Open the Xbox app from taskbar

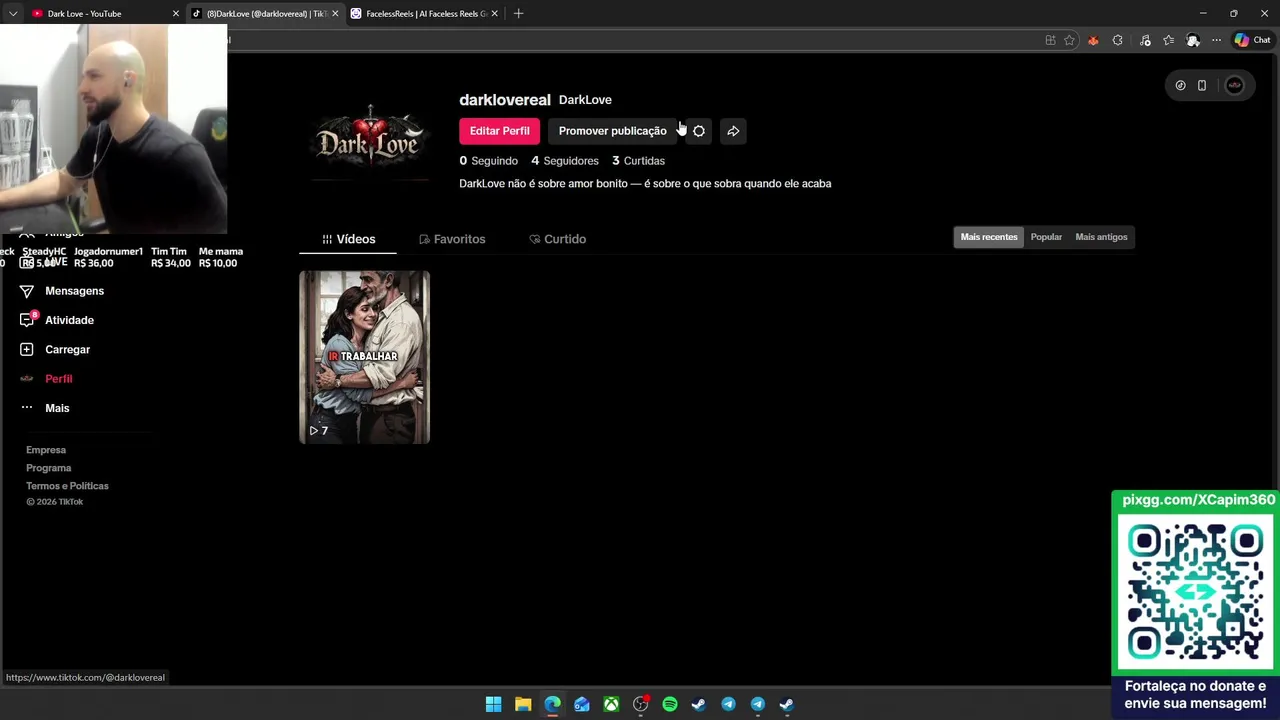[x=611, y=704]
